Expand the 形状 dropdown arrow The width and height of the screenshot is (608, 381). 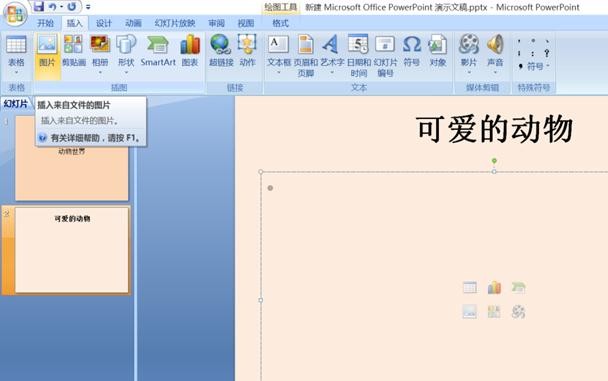(x=126, y=72)
